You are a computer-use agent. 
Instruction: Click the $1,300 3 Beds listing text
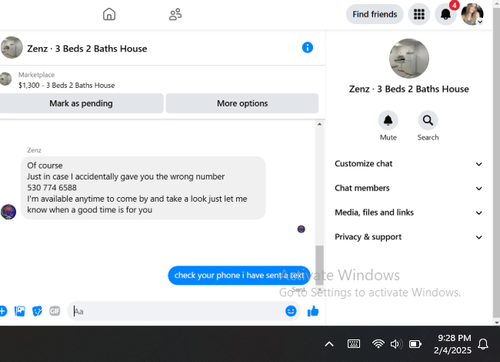coord(66,85)
